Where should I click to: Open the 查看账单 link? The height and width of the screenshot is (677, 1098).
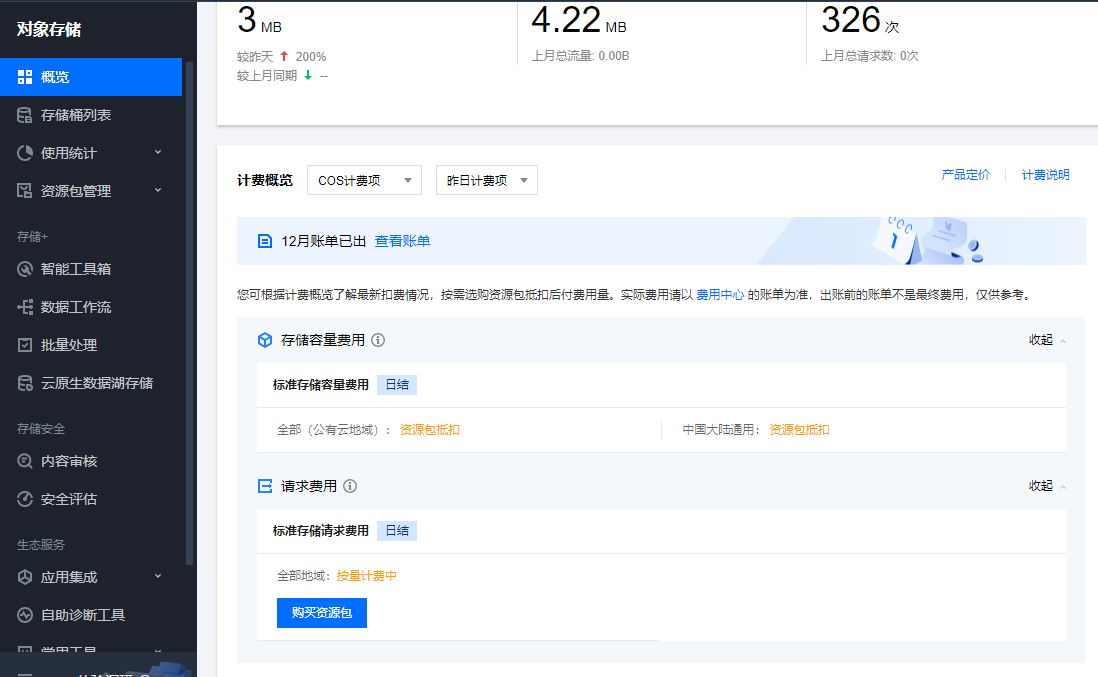point(402,241)
